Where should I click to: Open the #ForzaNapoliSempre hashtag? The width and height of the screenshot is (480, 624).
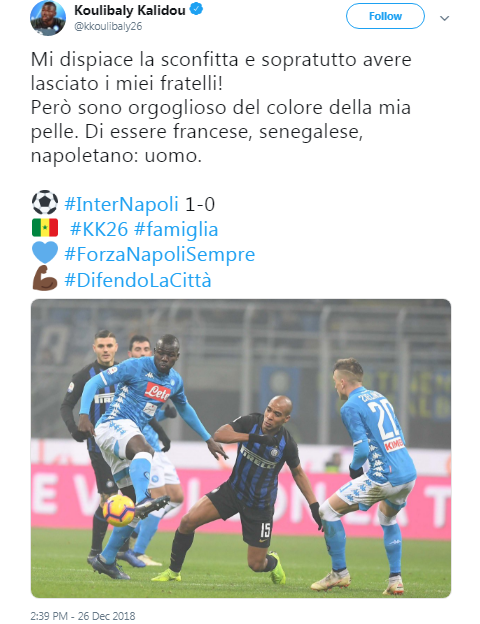[160, 255]
